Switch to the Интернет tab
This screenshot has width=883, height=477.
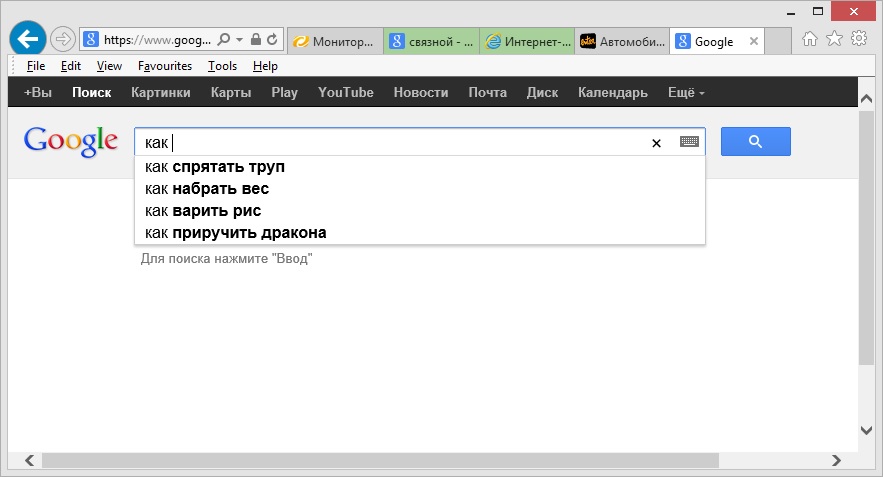click(x=527, y=41)
